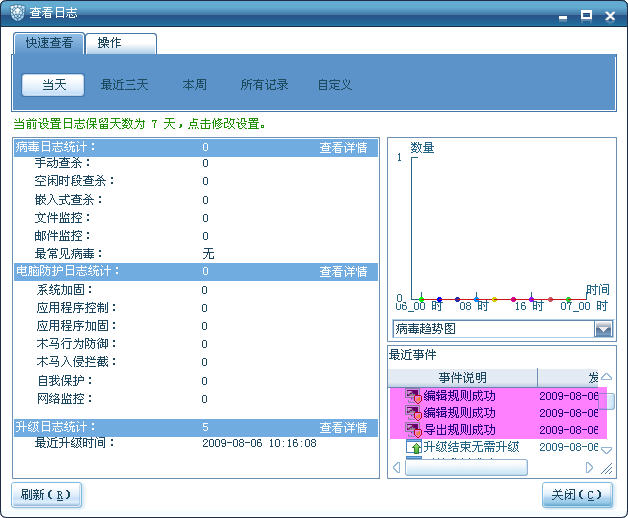Screen dimensions: 628x518
Task: Click the 嵌入式查杀 row label
Action: [68, 200]
